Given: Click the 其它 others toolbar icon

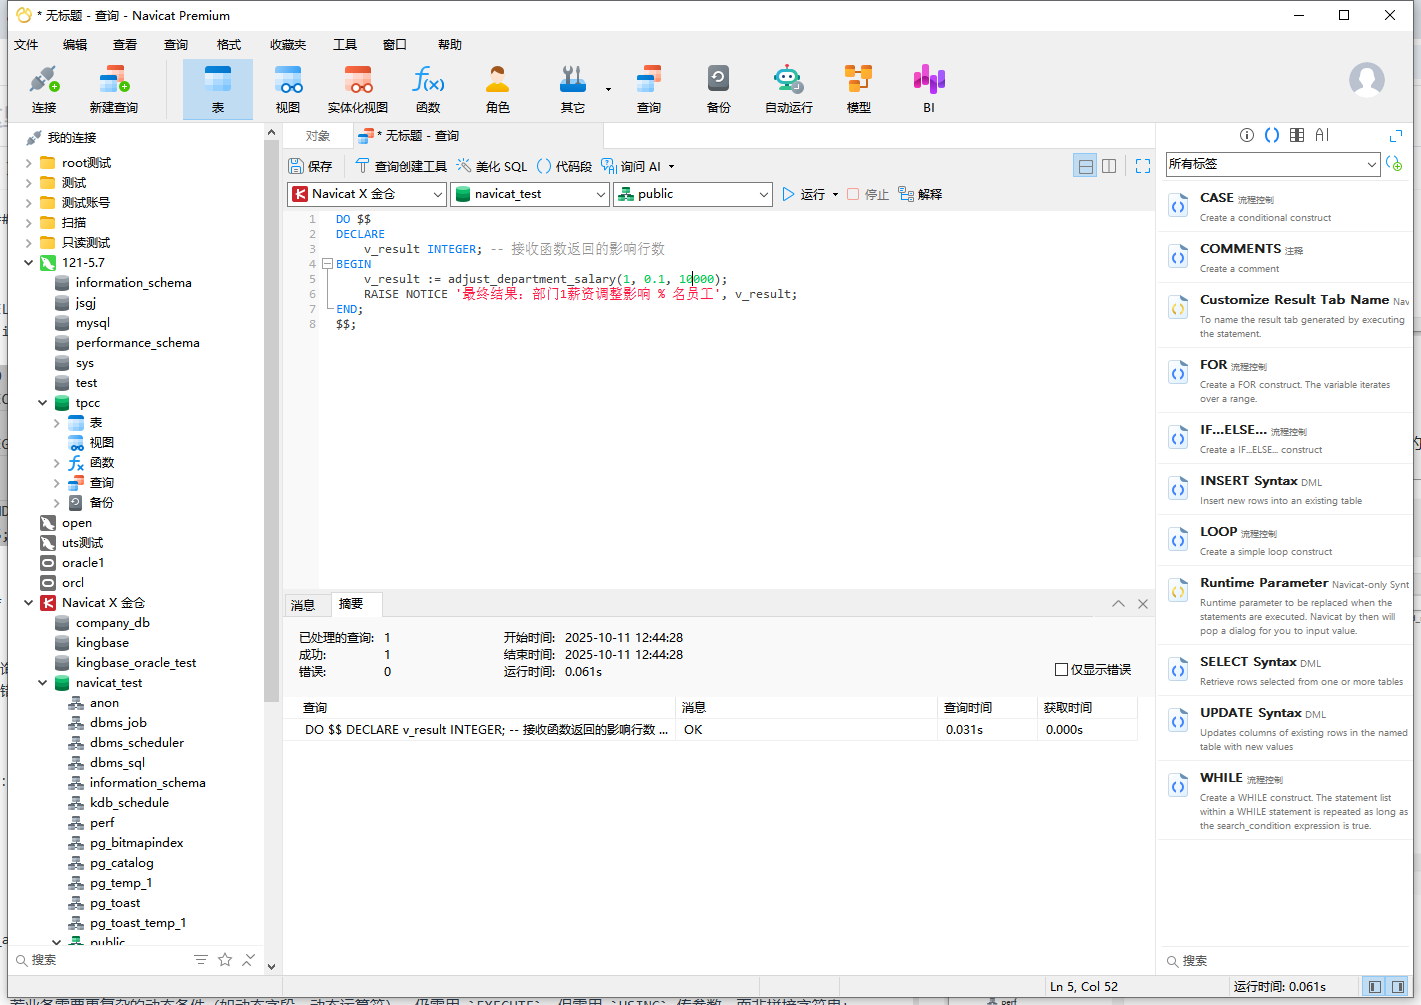Looking at the screenshot, I should pos(573,89).
